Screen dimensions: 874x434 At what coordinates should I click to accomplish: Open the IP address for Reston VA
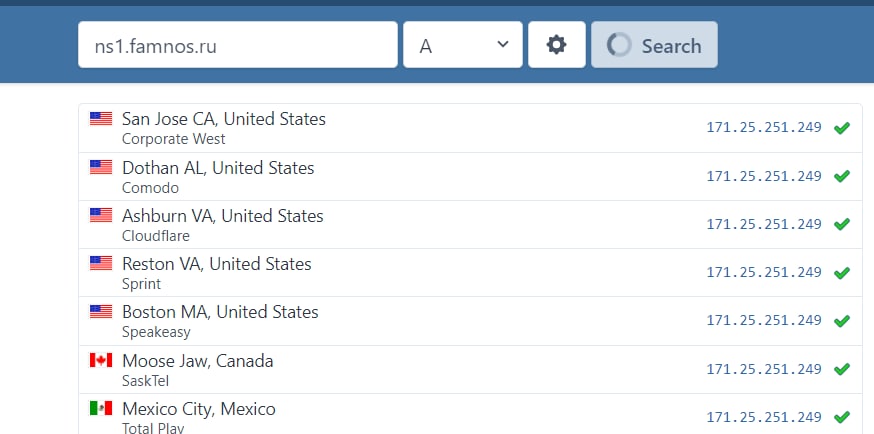(764, 272)
